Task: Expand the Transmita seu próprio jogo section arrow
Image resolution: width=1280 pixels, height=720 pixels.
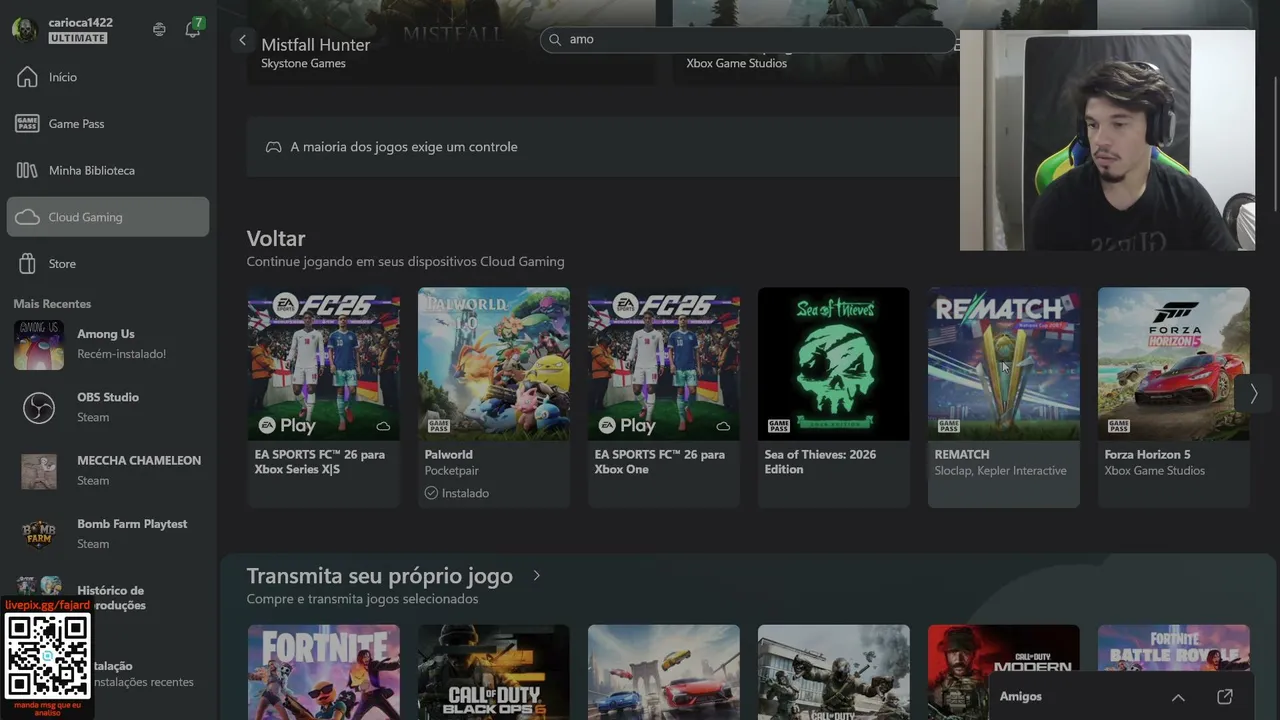Action: 537,576
